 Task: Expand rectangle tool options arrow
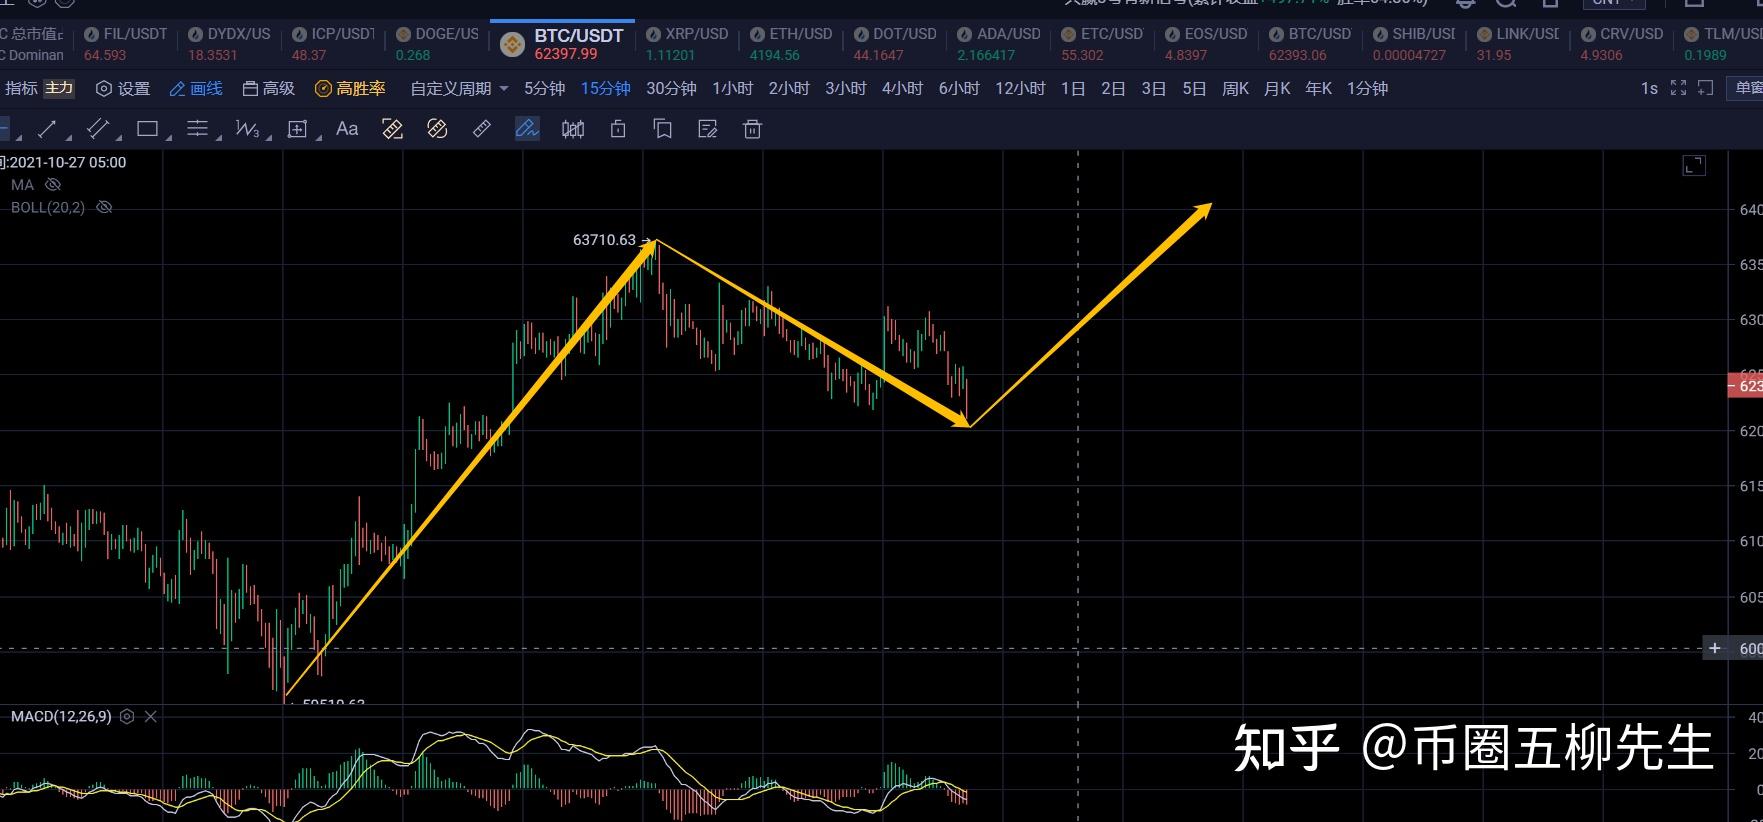click(x=169, y=136)
